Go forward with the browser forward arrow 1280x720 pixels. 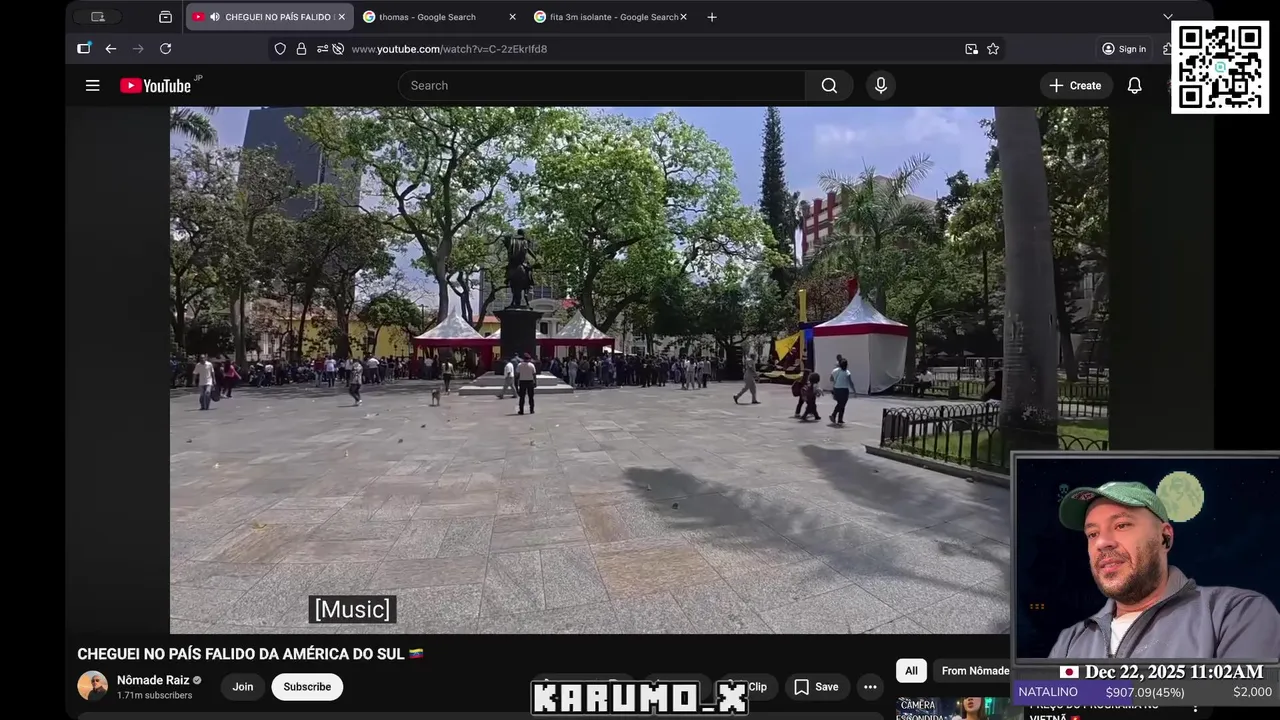(x=138, y=49)
